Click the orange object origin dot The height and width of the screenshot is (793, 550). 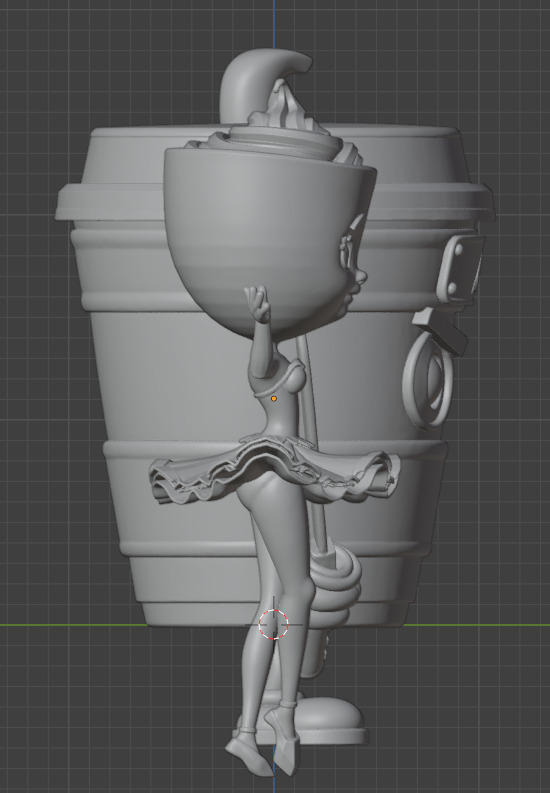274,399
